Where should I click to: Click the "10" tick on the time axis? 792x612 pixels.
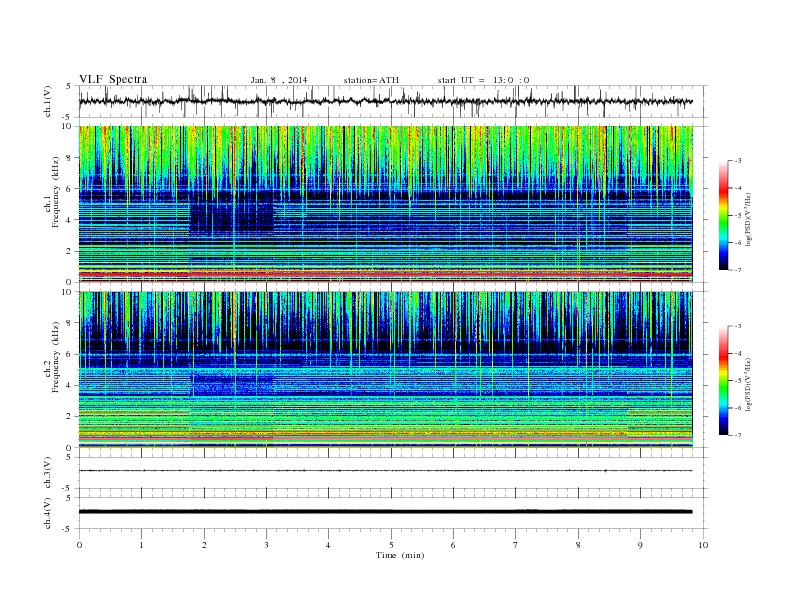(703, 545)
